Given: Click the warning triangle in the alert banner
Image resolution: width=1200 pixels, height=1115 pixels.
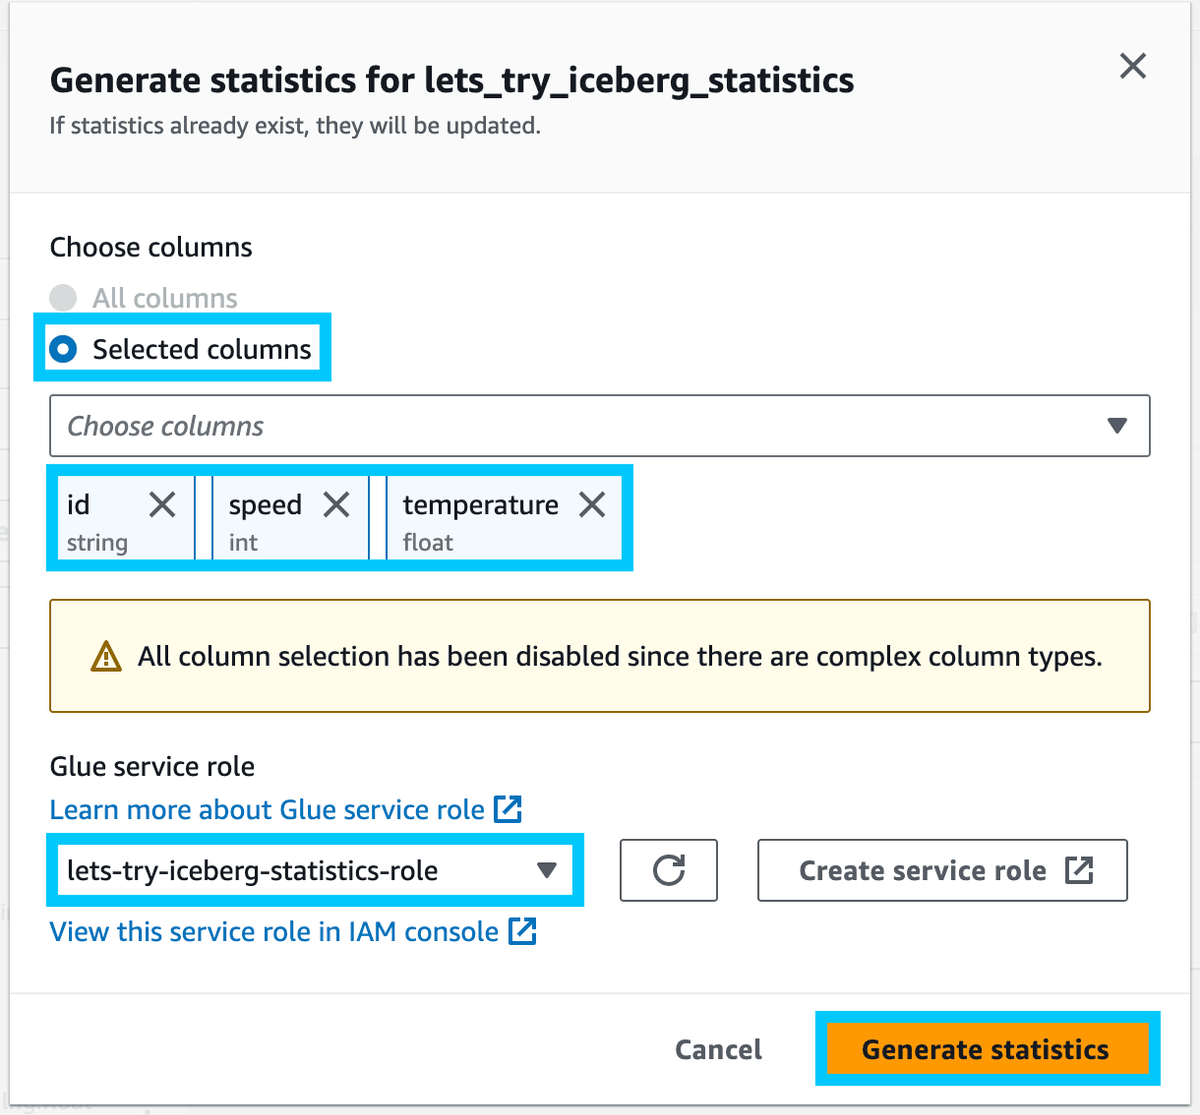Looking at the screenshot, I should (104, 656).
